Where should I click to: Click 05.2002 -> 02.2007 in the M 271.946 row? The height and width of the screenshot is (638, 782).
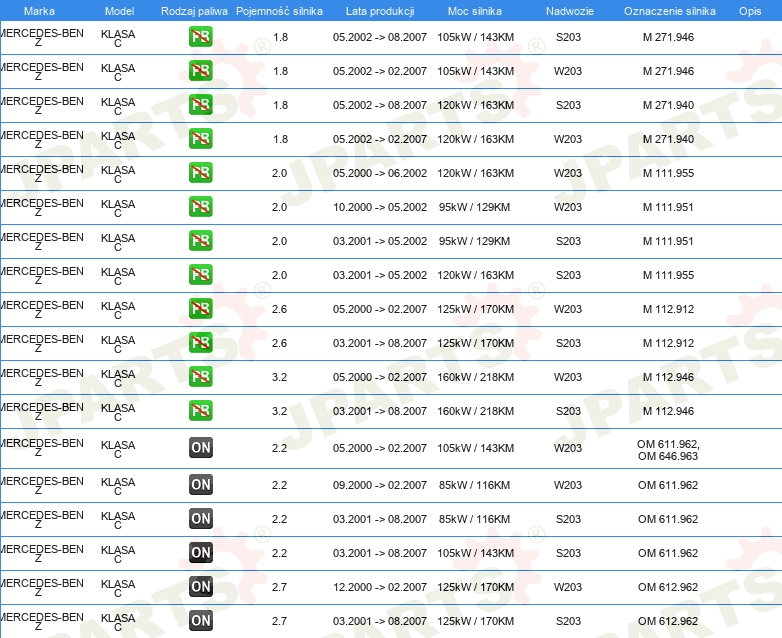[x=380, y=71]
